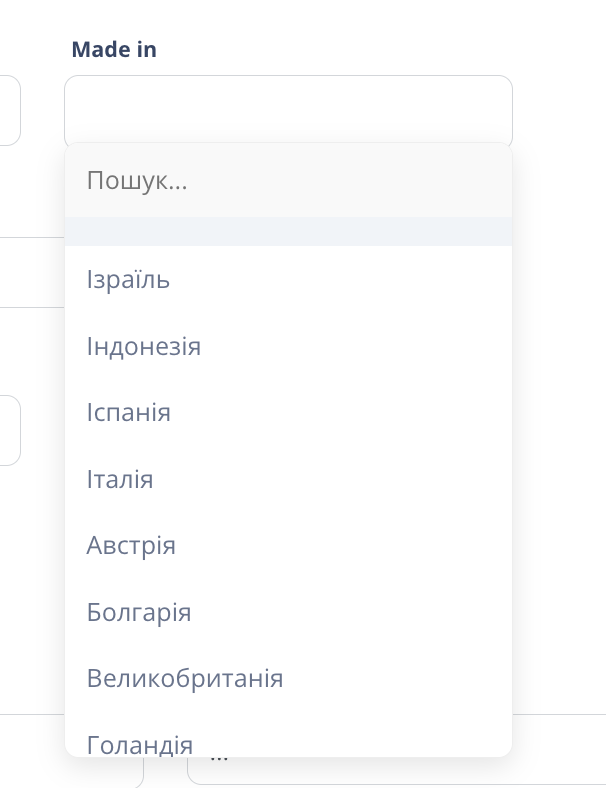Select Австрія from the list

[131, 546]
